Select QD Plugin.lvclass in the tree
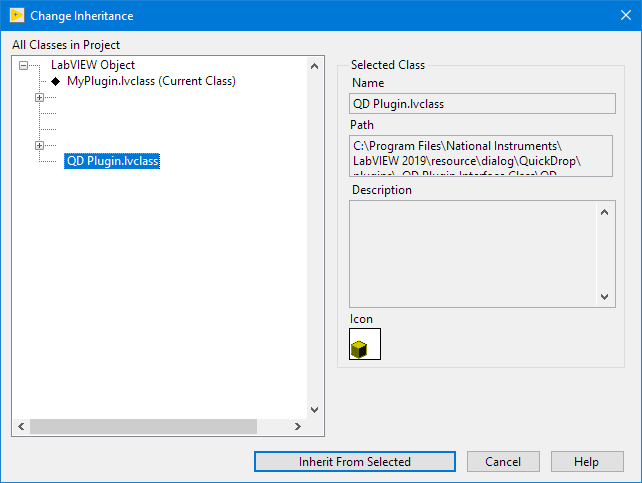 [x=112, y=161]
